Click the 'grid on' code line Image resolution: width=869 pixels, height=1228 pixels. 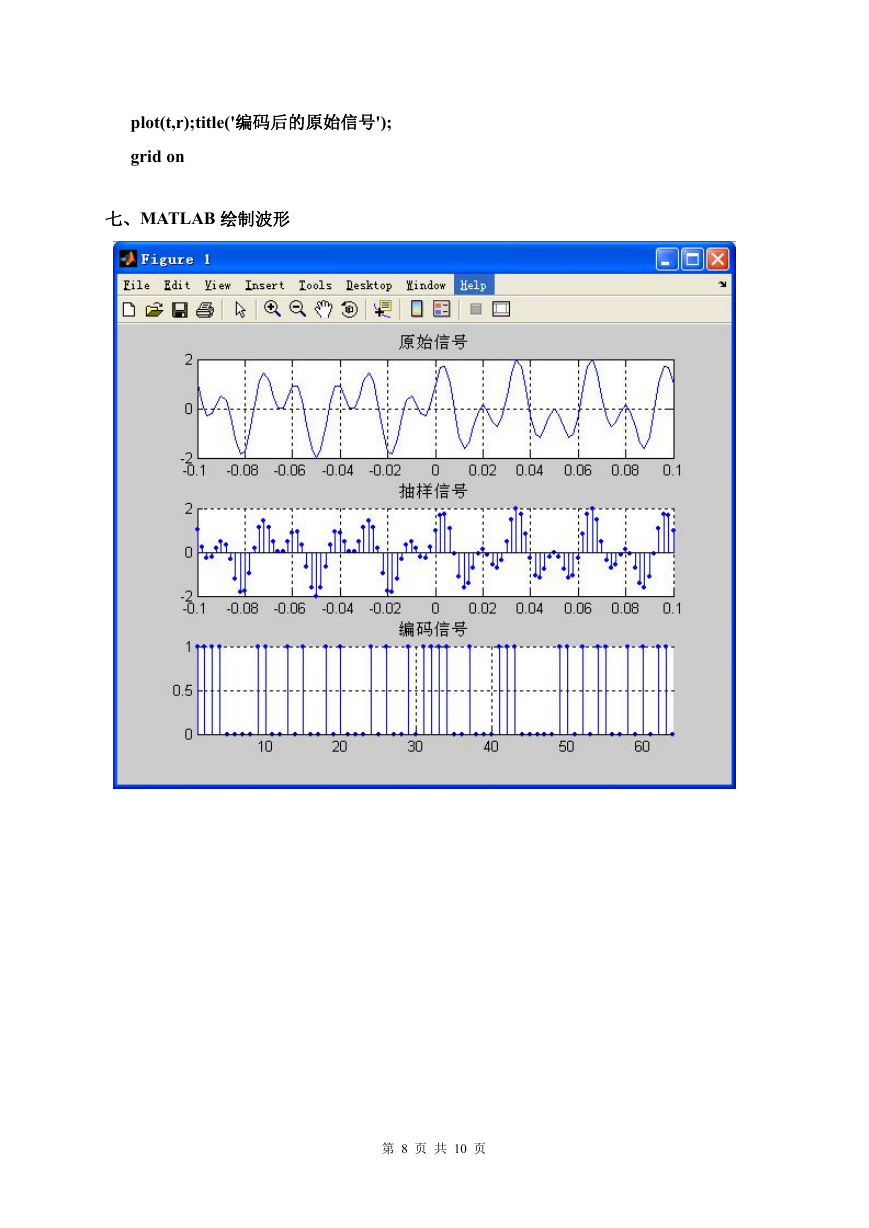coord(157,157)
